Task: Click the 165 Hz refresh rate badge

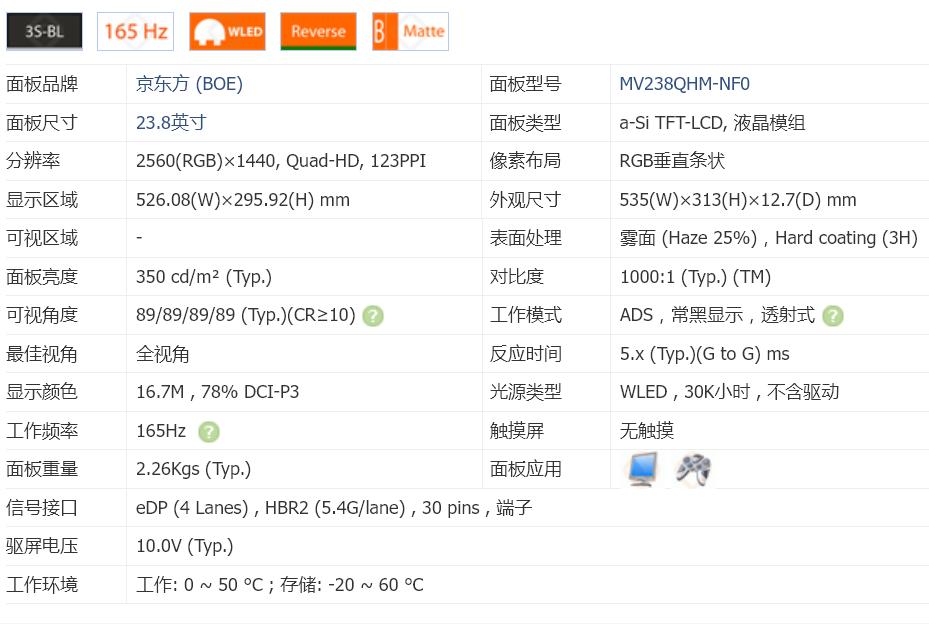Action: pyautogui.click(x=134, y=30)
